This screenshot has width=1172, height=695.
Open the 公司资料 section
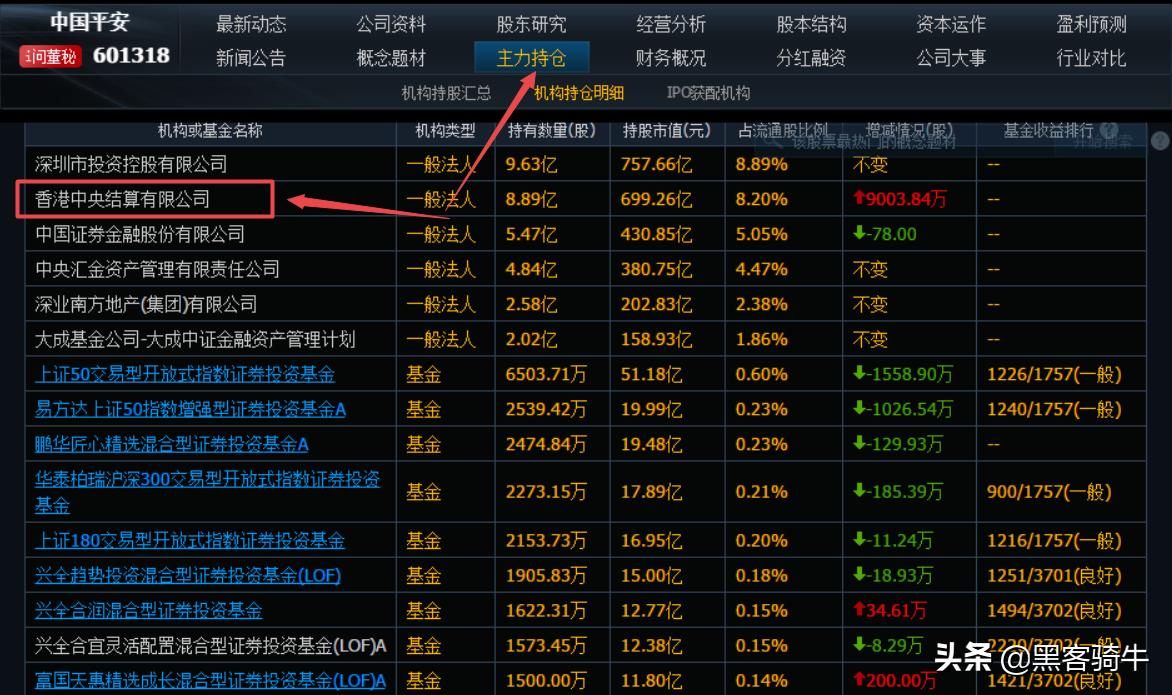tap(390, 25)
